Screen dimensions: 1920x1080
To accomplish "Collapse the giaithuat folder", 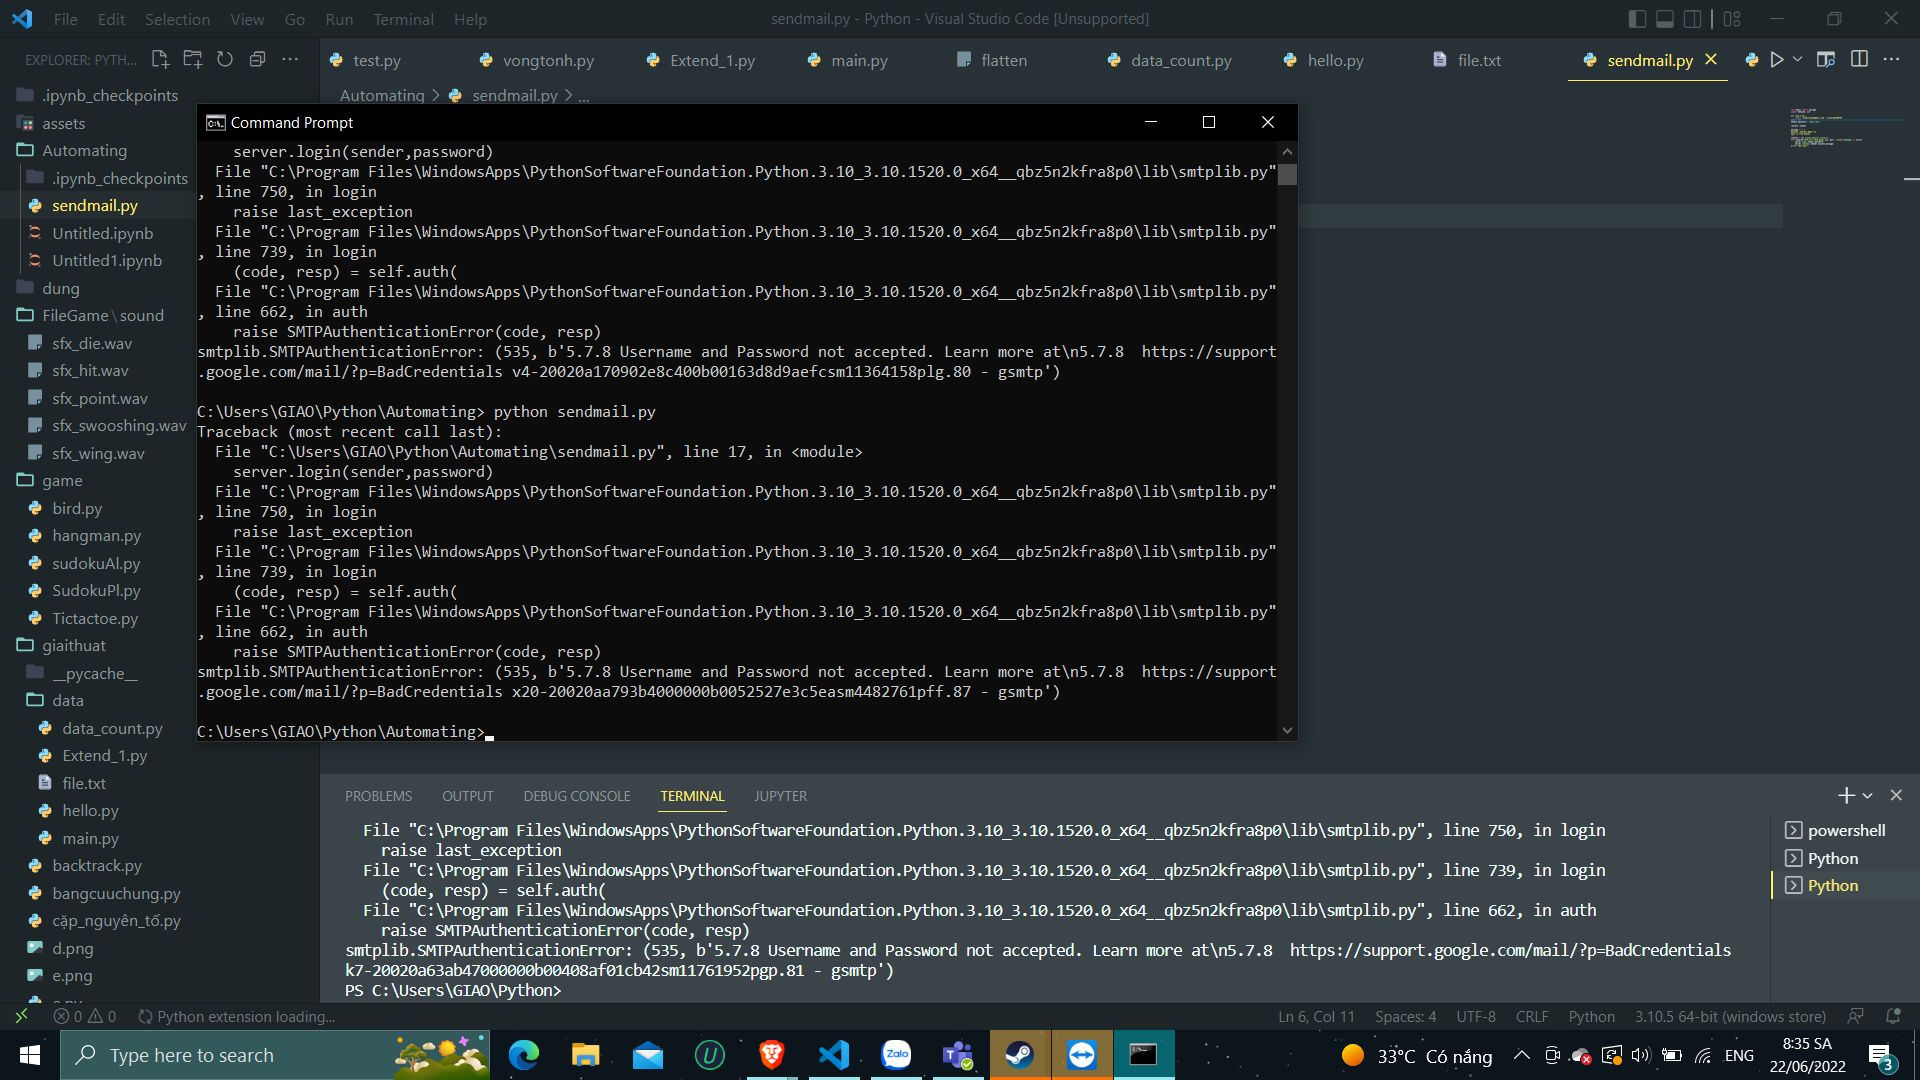I will pyautogui.click(x=73, y=645).
